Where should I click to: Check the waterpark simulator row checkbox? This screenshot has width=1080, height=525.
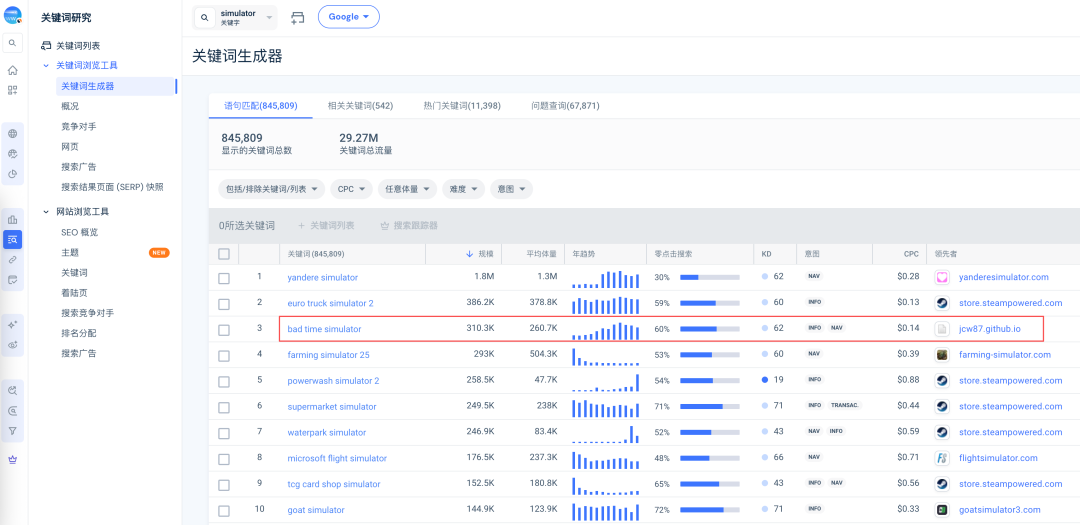[224, 433]
